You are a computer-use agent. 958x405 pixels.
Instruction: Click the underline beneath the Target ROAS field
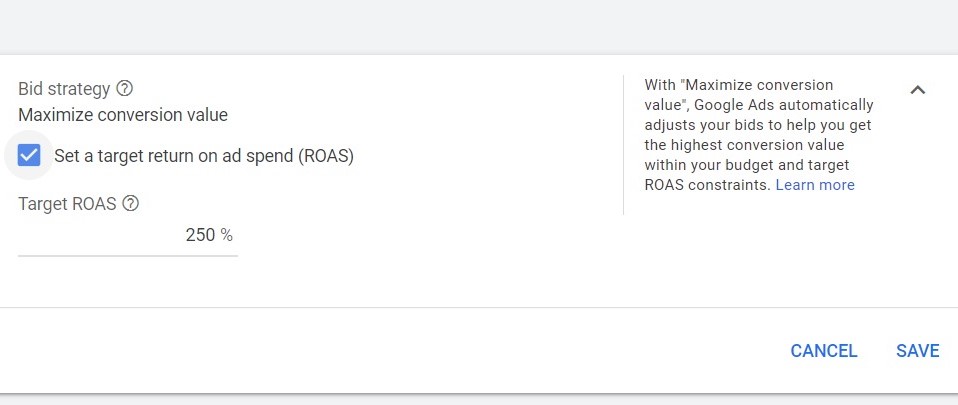coord(128,255)
